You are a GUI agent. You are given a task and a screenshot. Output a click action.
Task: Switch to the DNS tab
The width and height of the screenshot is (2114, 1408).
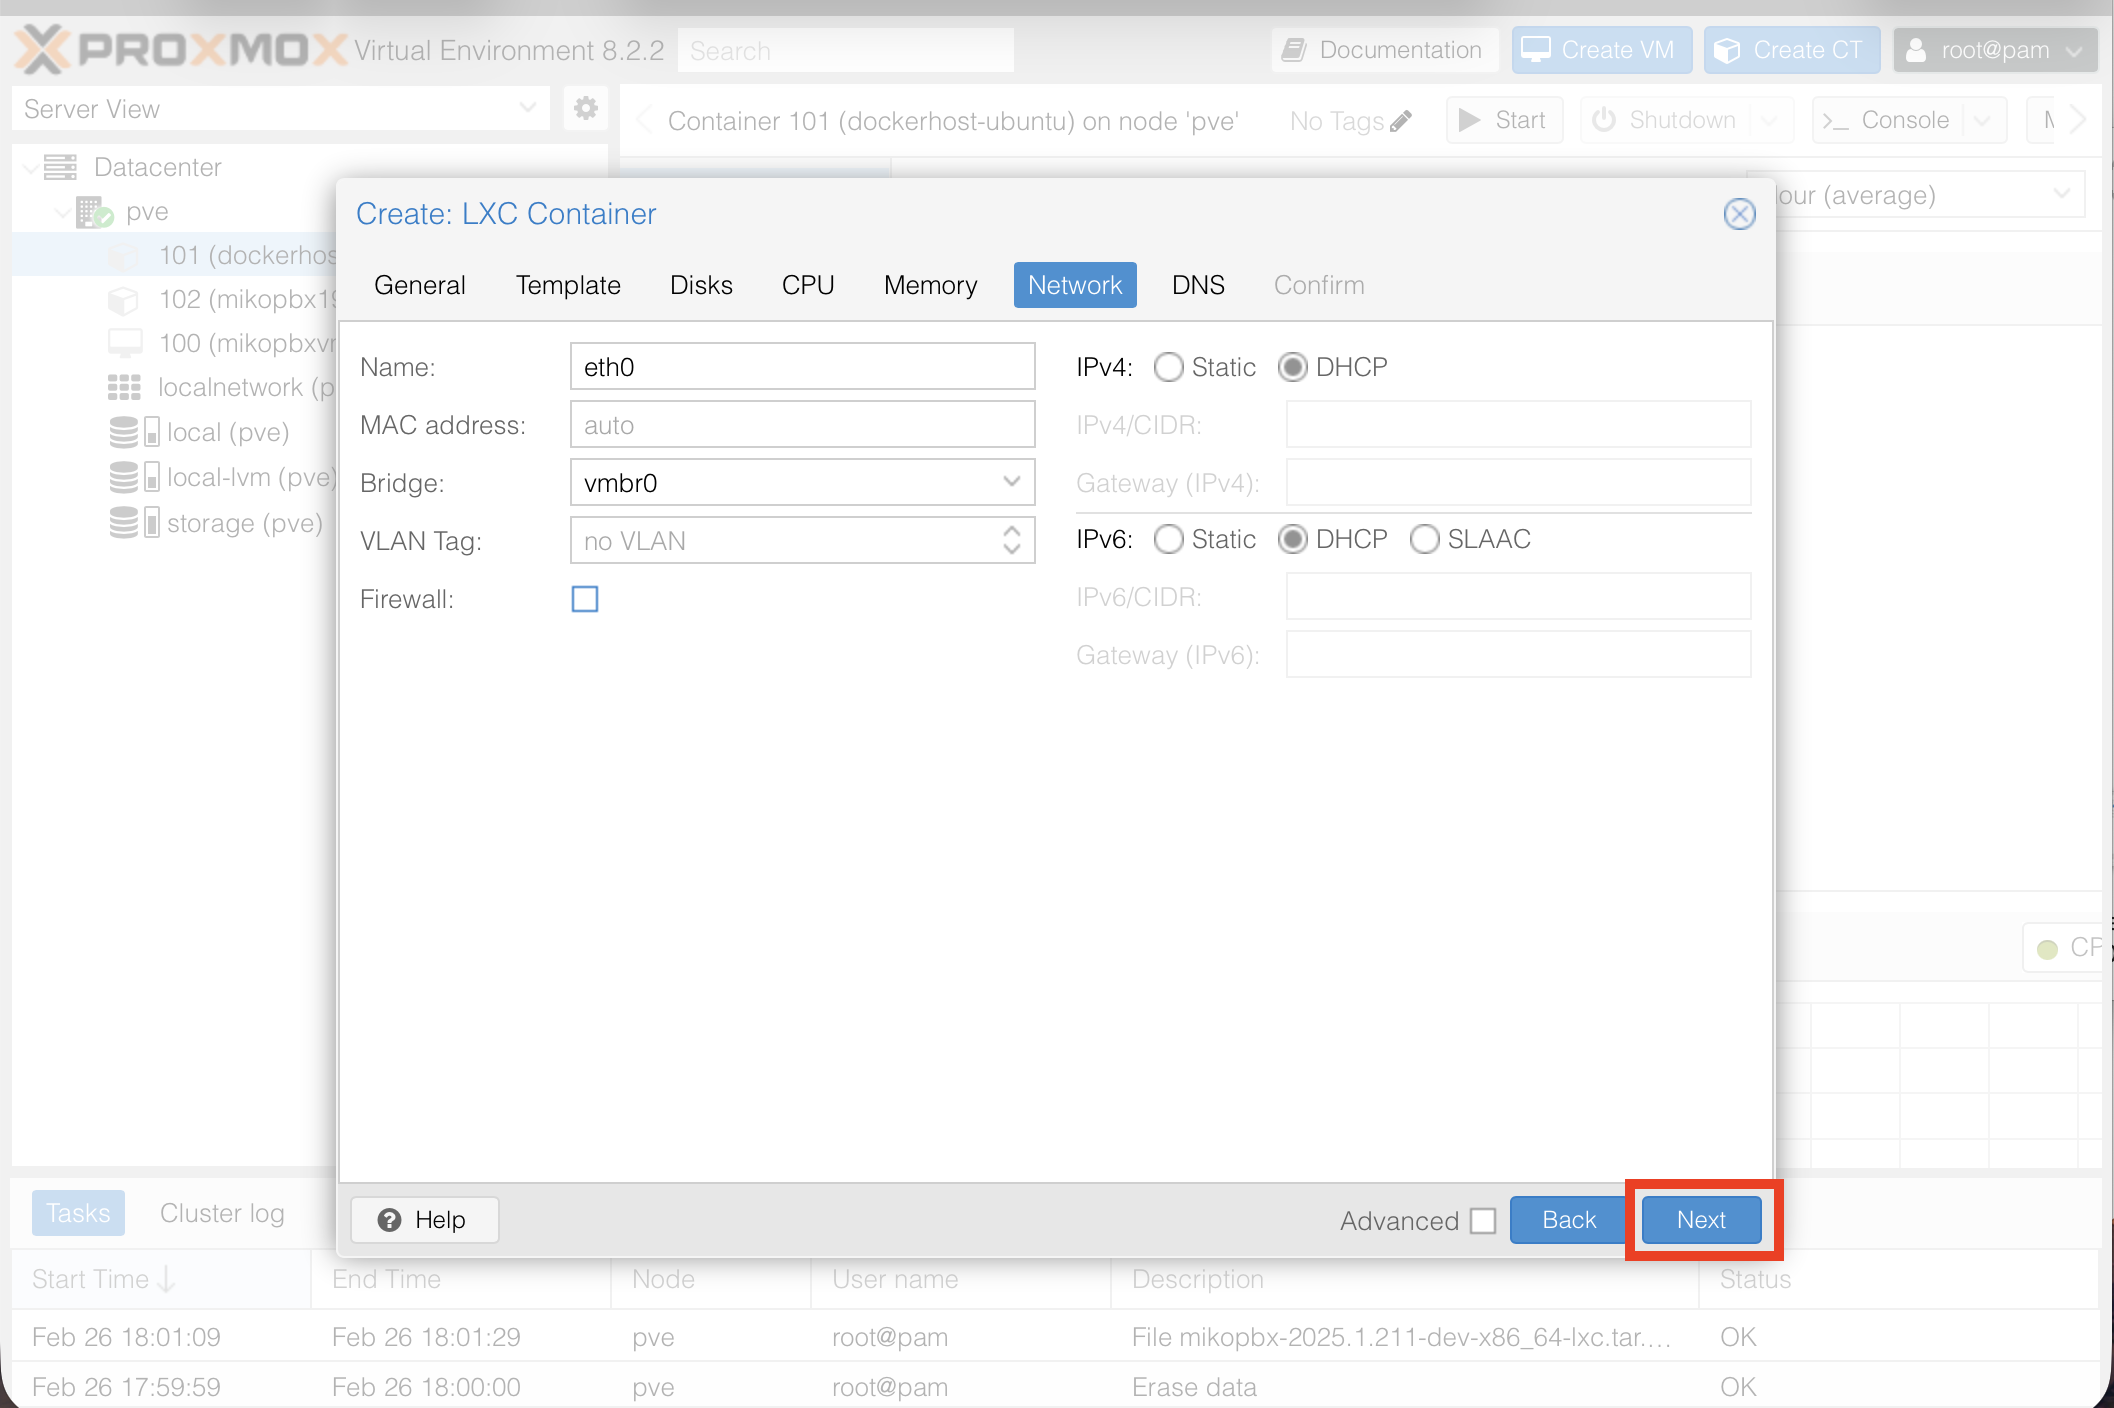pos(1197,285)
